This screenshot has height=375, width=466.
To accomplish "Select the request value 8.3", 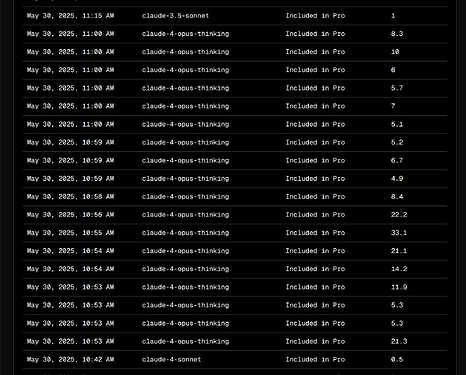I will (x=397, y=34).
